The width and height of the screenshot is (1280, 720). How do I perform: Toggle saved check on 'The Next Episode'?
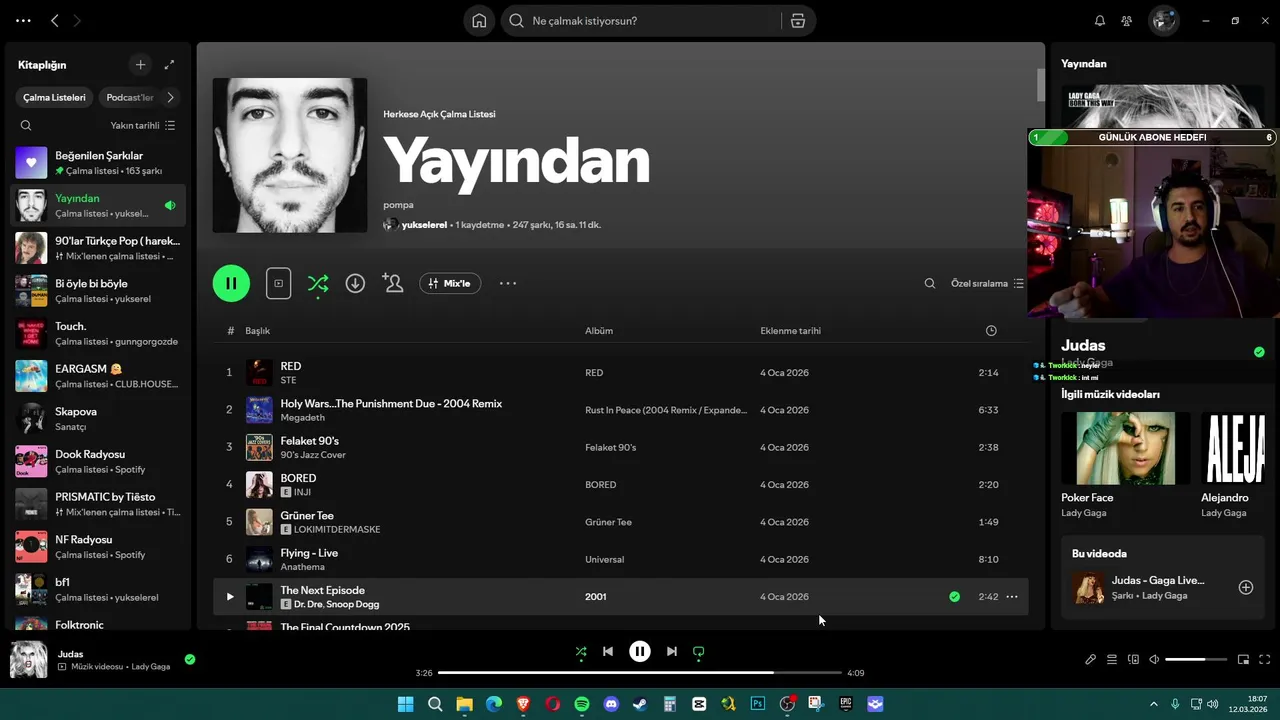(954, 597)
